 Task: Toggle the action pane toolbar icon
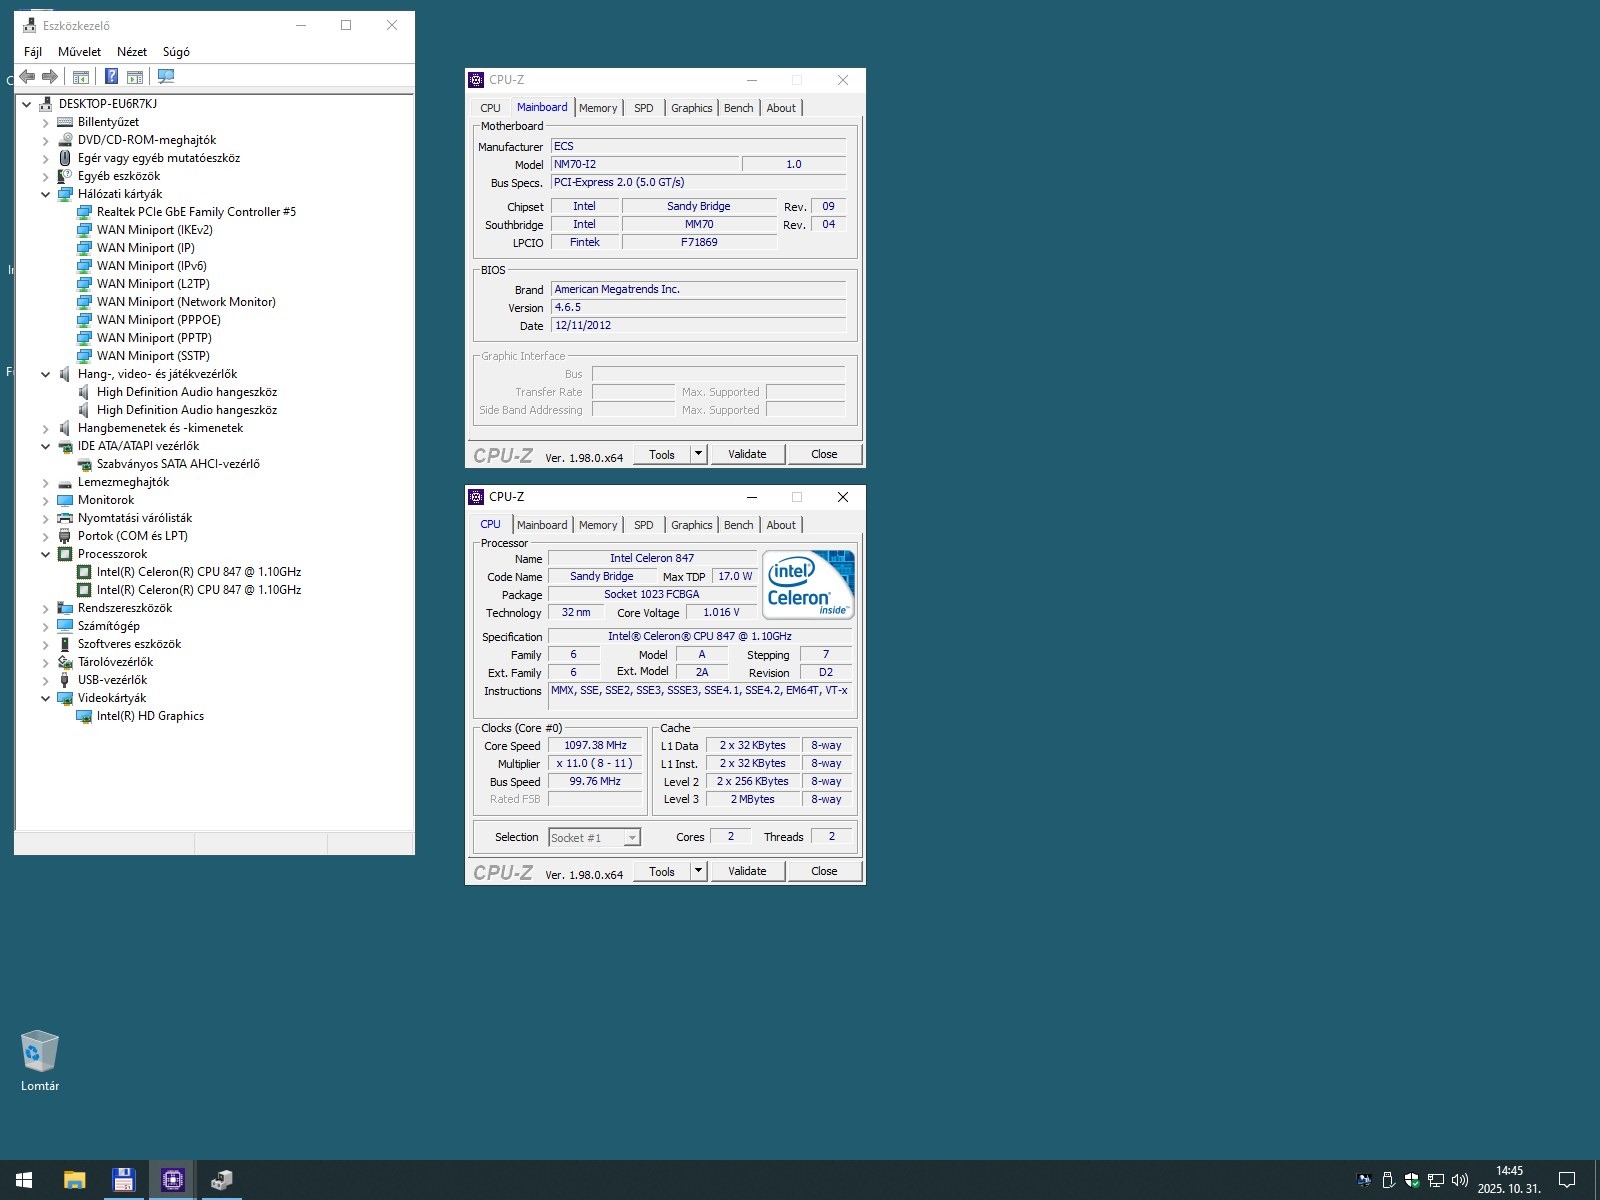(135, 77)
